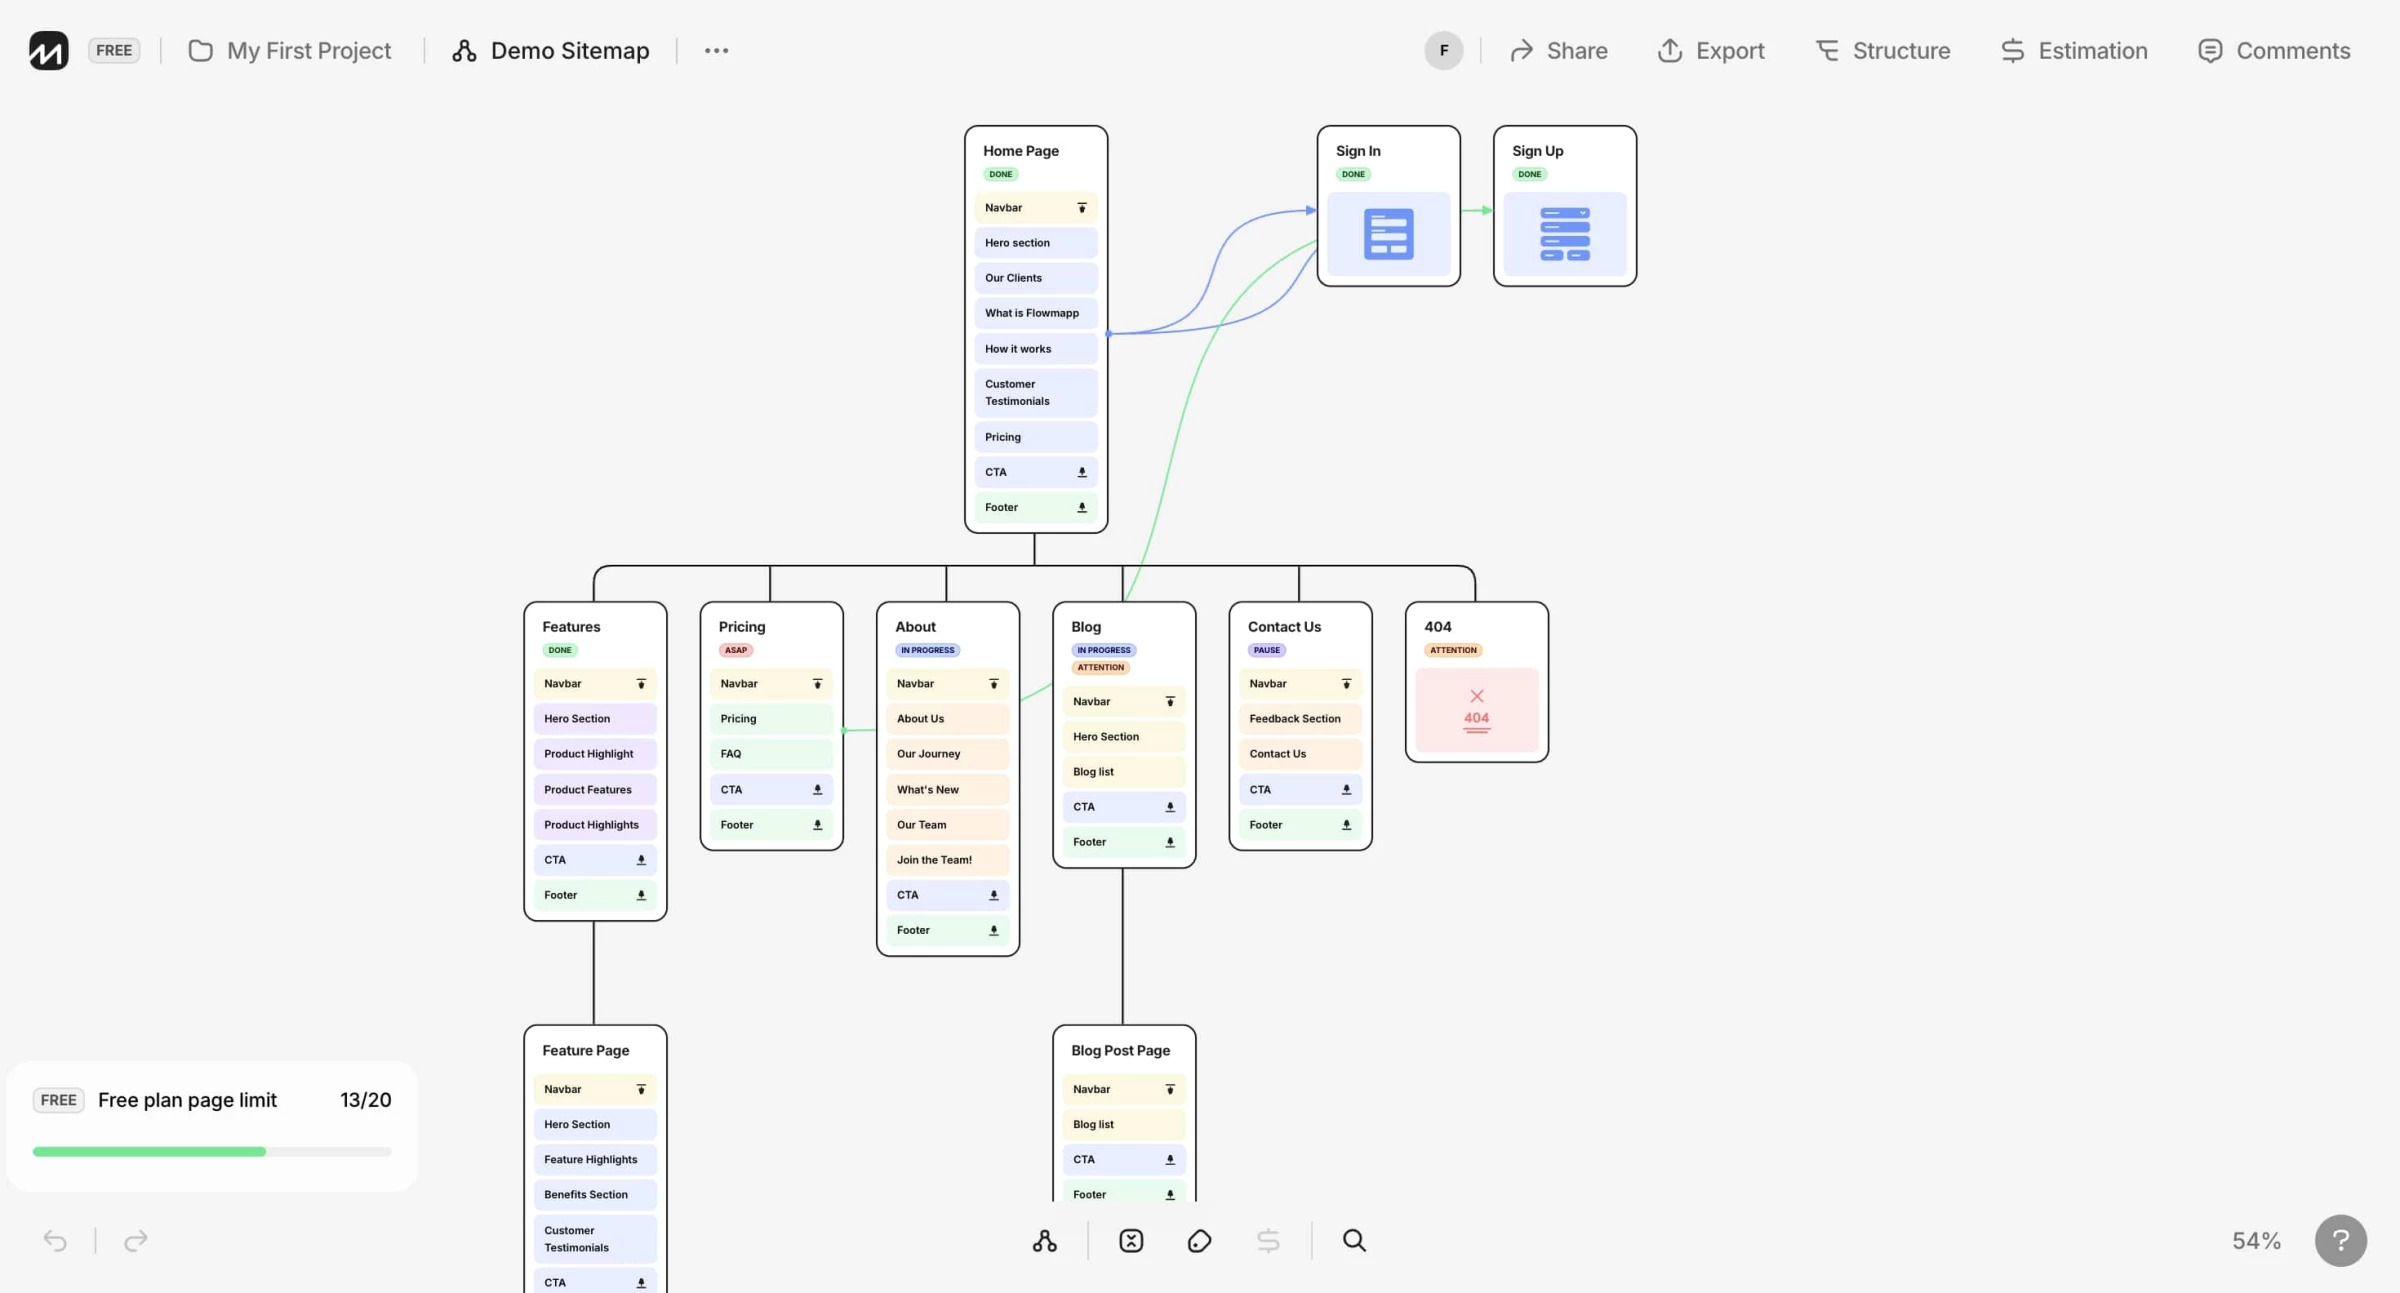
Task: Click the Features page Navbar pin icon
Action: point(641,684)
